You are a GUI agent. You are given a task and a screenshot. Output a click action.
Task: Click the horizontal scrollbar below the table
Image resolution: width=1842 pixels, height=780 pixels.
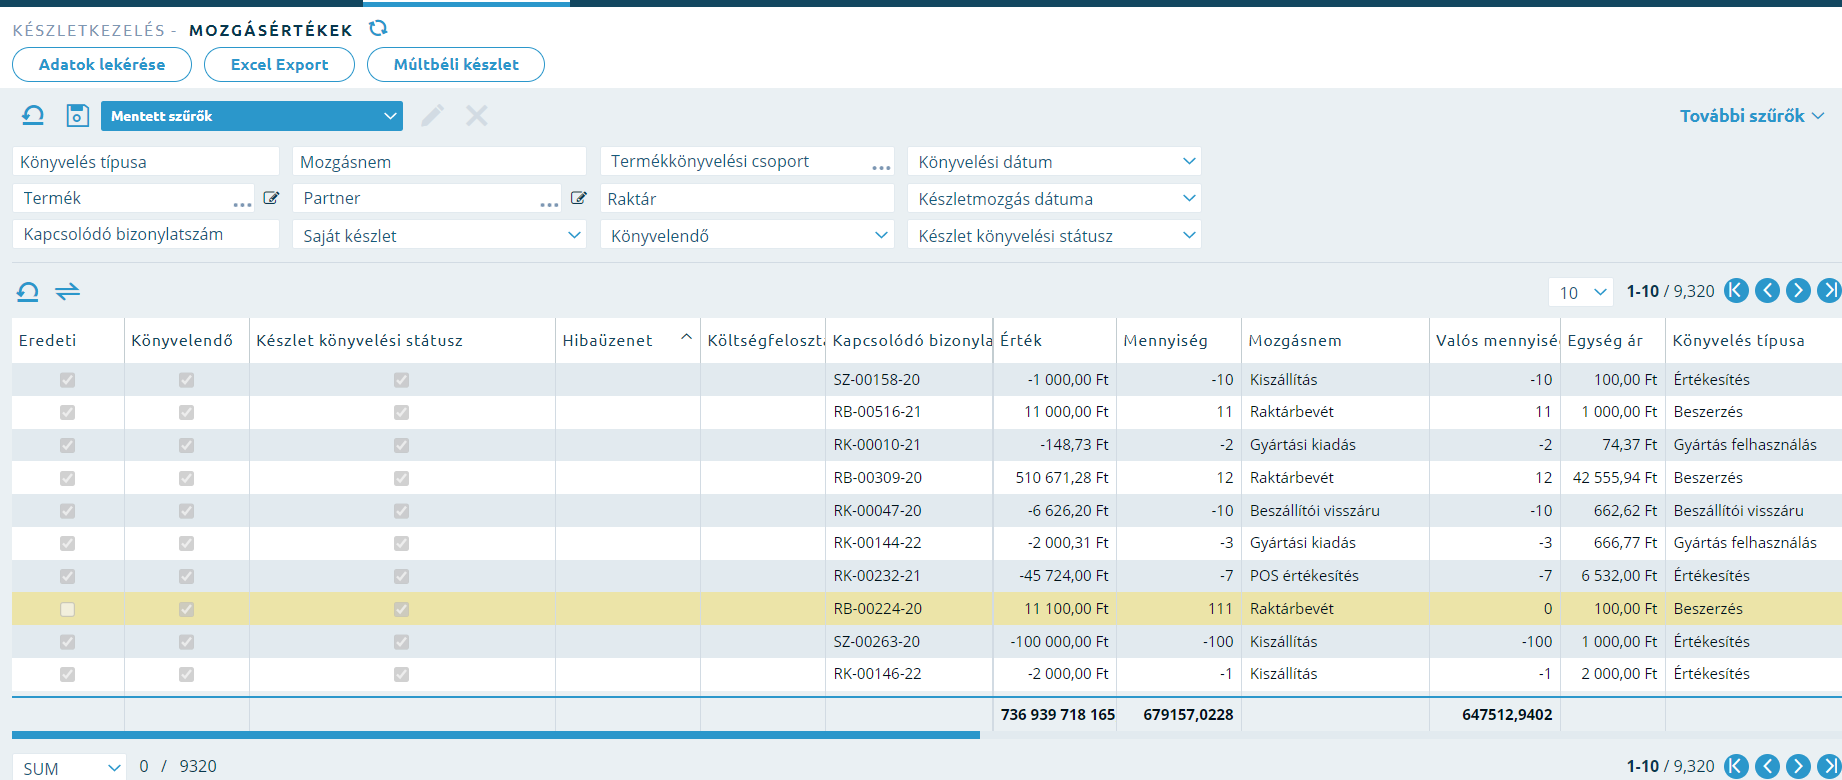tap(496, 735)
